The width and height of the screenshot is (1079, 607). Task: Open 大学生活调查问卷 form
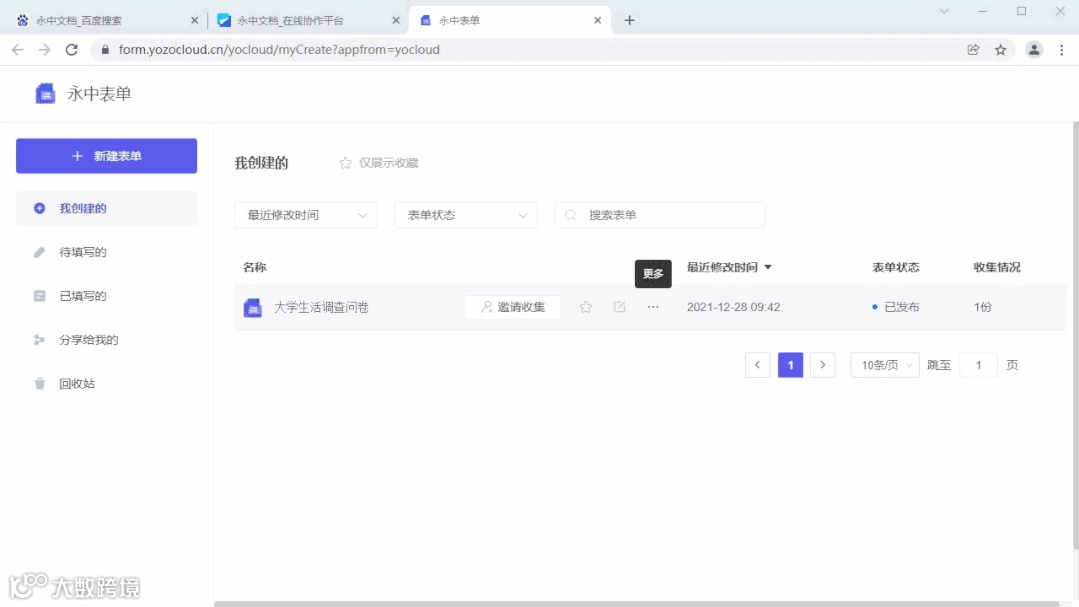tap(321, 308)
